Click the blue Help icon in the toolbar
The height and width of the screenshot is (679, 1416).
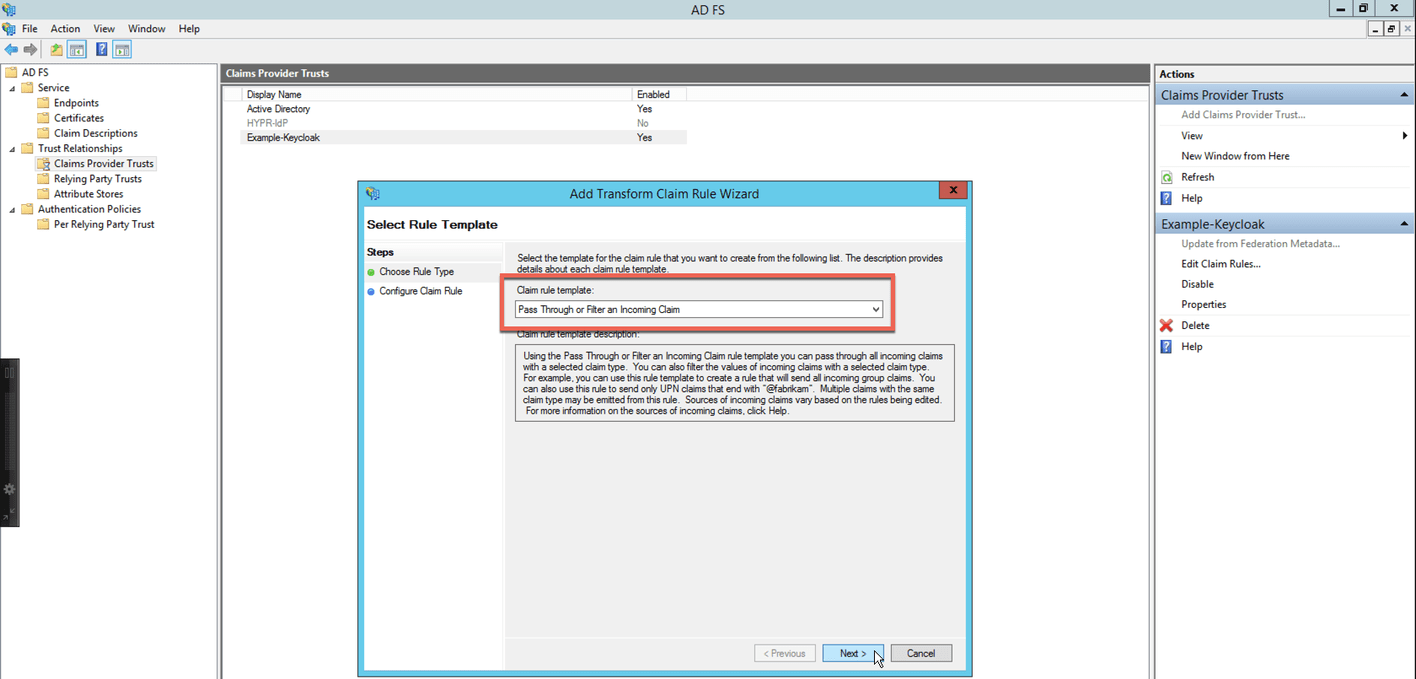tap(102, 49)
